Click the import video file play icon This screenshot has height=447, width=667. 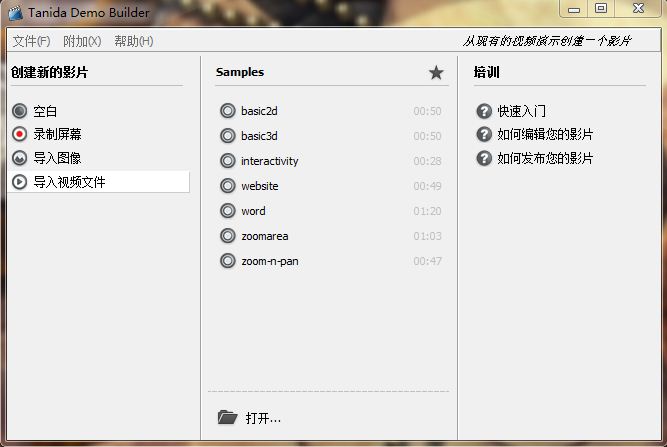click(20, 182)
